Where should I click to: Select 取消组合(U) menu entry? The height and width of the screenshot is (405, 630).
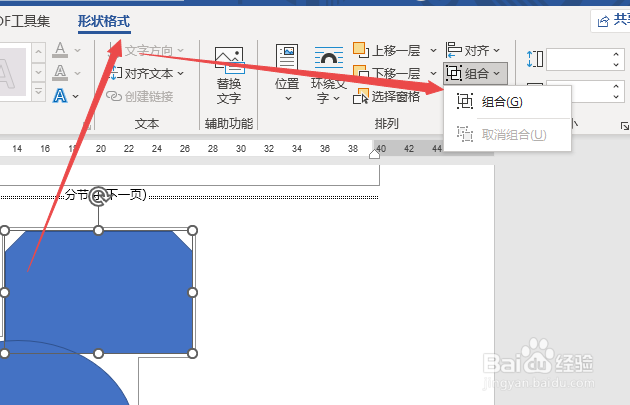[x=507, y=135]
